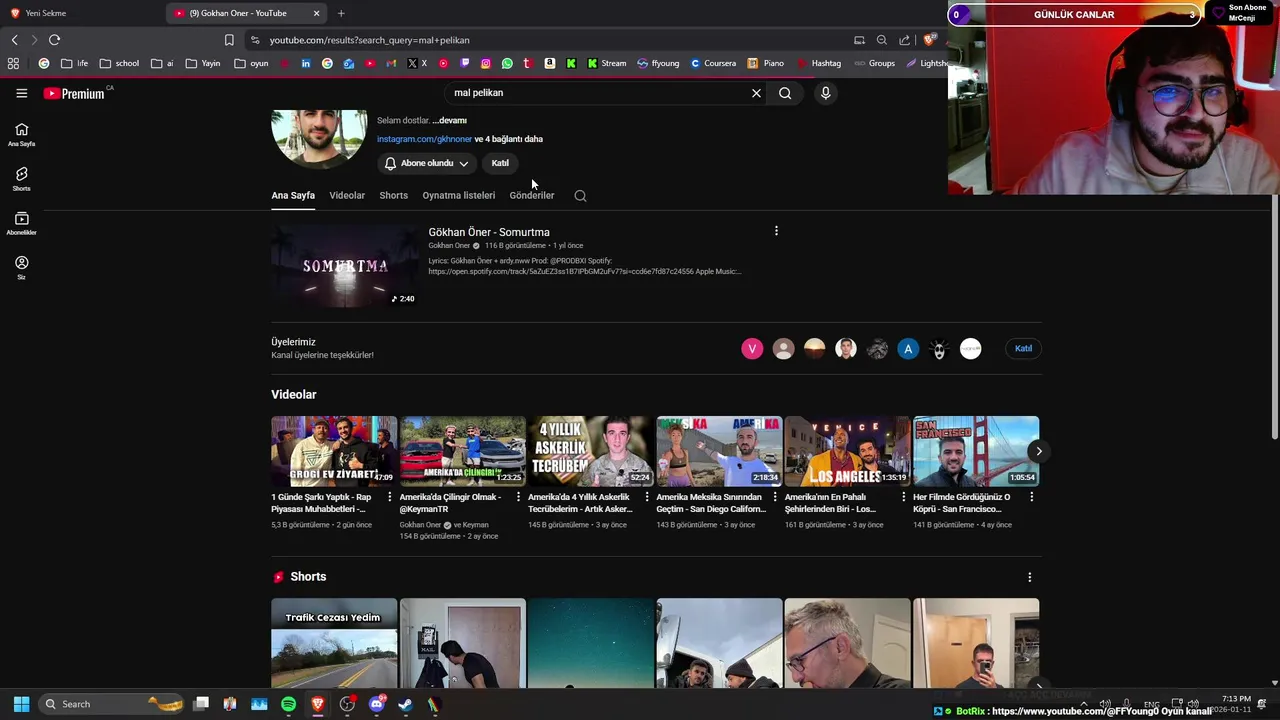Open the oyun bookmarks folder

[252, 63]
